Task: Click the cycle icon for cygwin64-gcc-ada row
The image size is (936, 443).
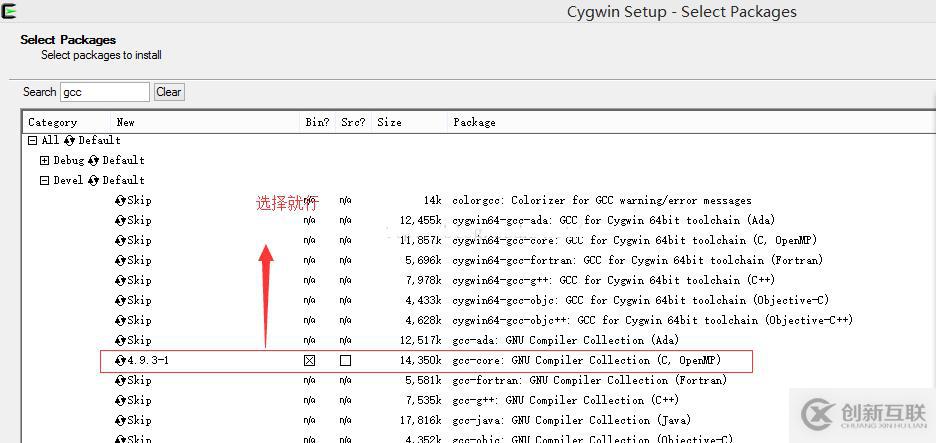Action: [120, 220]
